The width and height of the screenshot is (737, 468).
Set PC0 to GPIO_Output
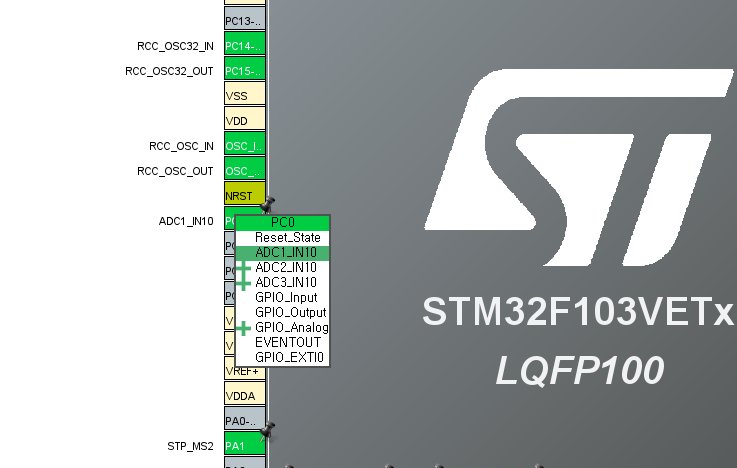coord(290,313)
